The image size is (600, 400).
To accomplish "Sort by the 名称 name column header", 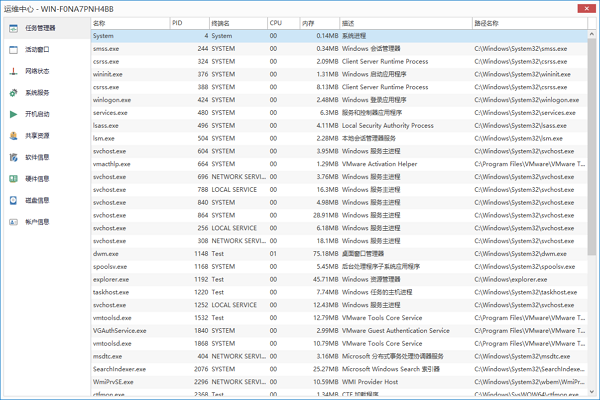I will pyautogui.click(x=130, y=23).
